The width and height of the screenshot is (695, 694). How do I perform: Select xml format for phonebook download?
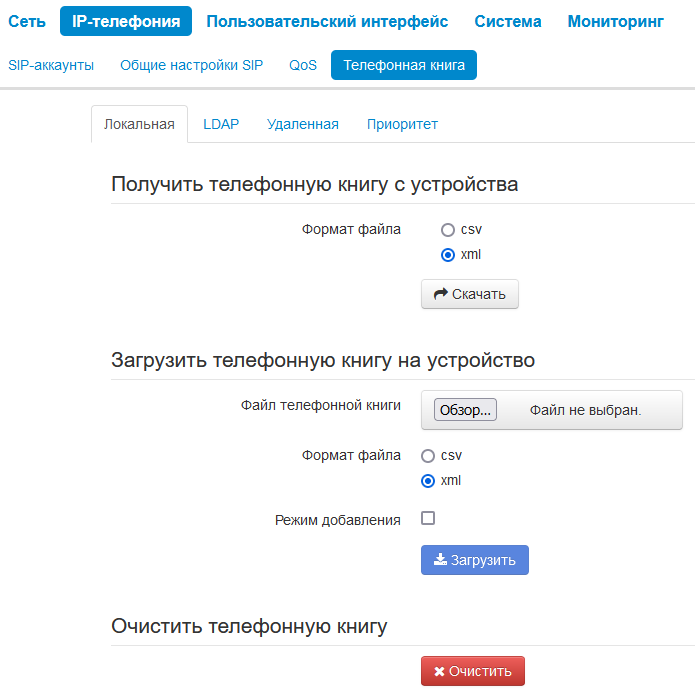coord(448,255)
